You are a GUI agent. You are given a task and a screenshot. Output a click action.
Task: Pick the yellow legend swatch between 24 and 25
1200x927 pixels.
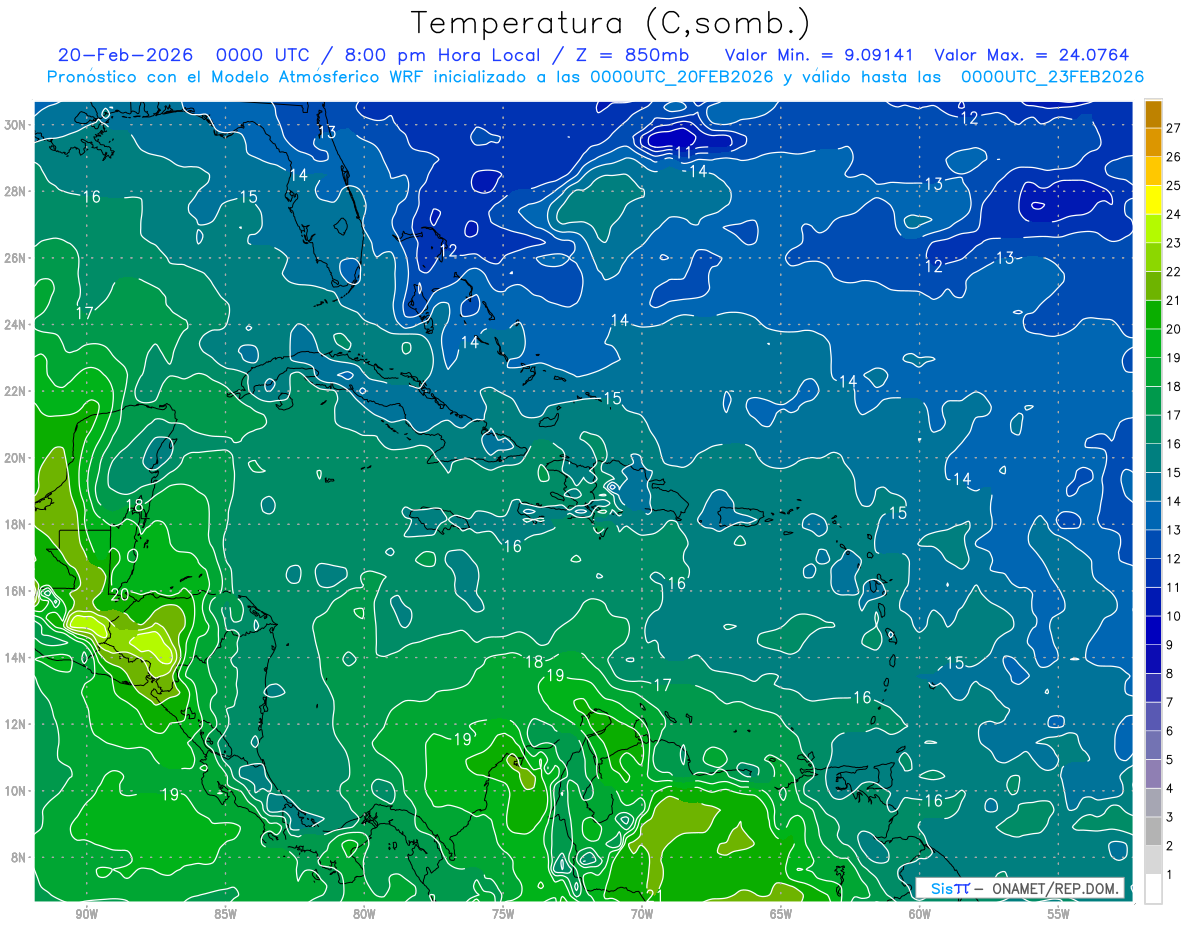1153,200
